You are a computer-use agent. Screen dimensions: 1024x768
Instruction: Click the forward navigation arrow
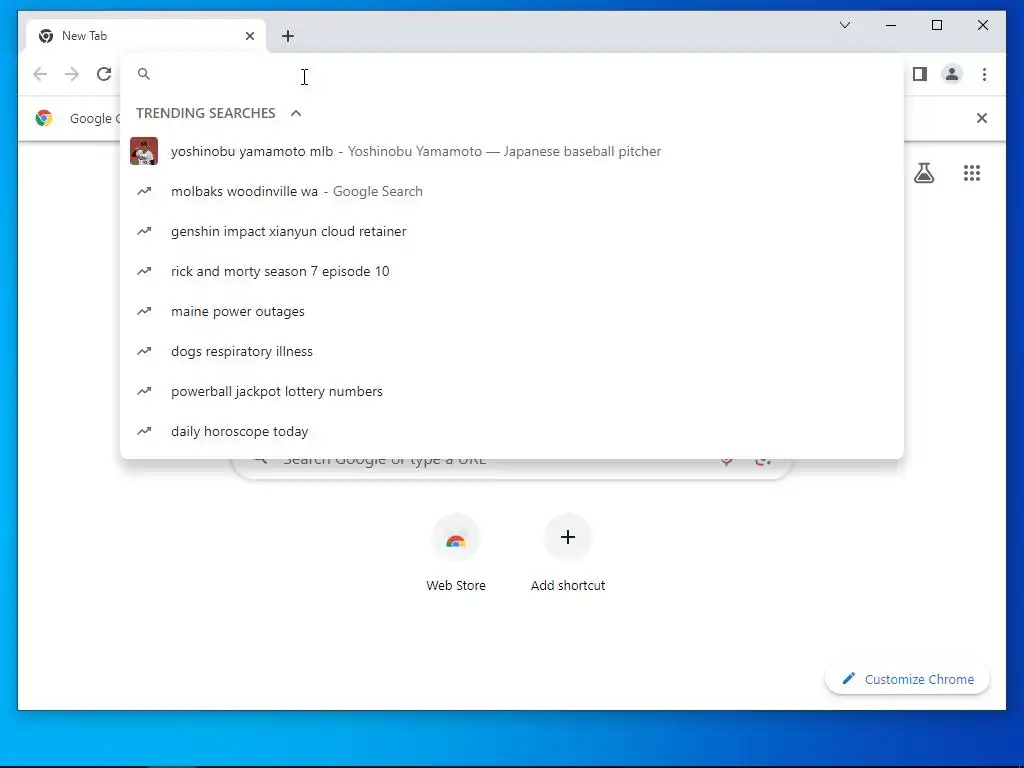tap(72, 74)
